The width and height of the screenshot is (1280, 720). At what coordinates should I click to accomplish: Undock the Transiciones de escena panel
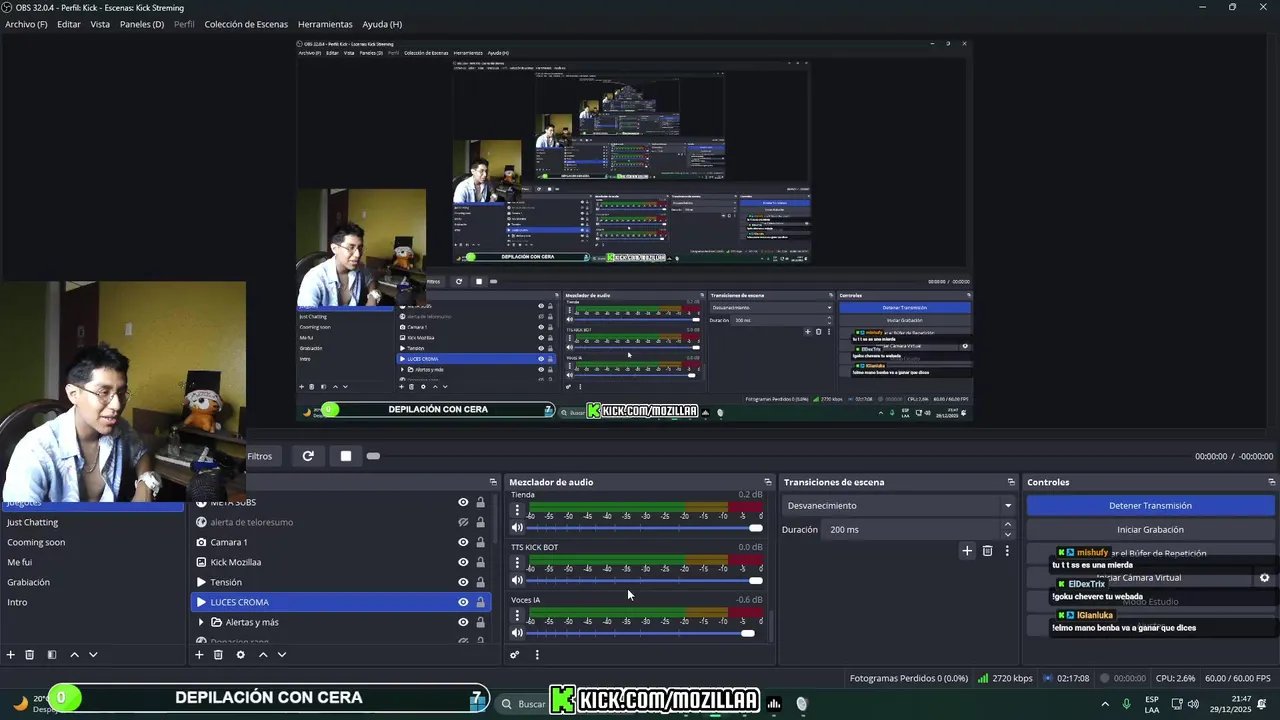coord(1011,482)
